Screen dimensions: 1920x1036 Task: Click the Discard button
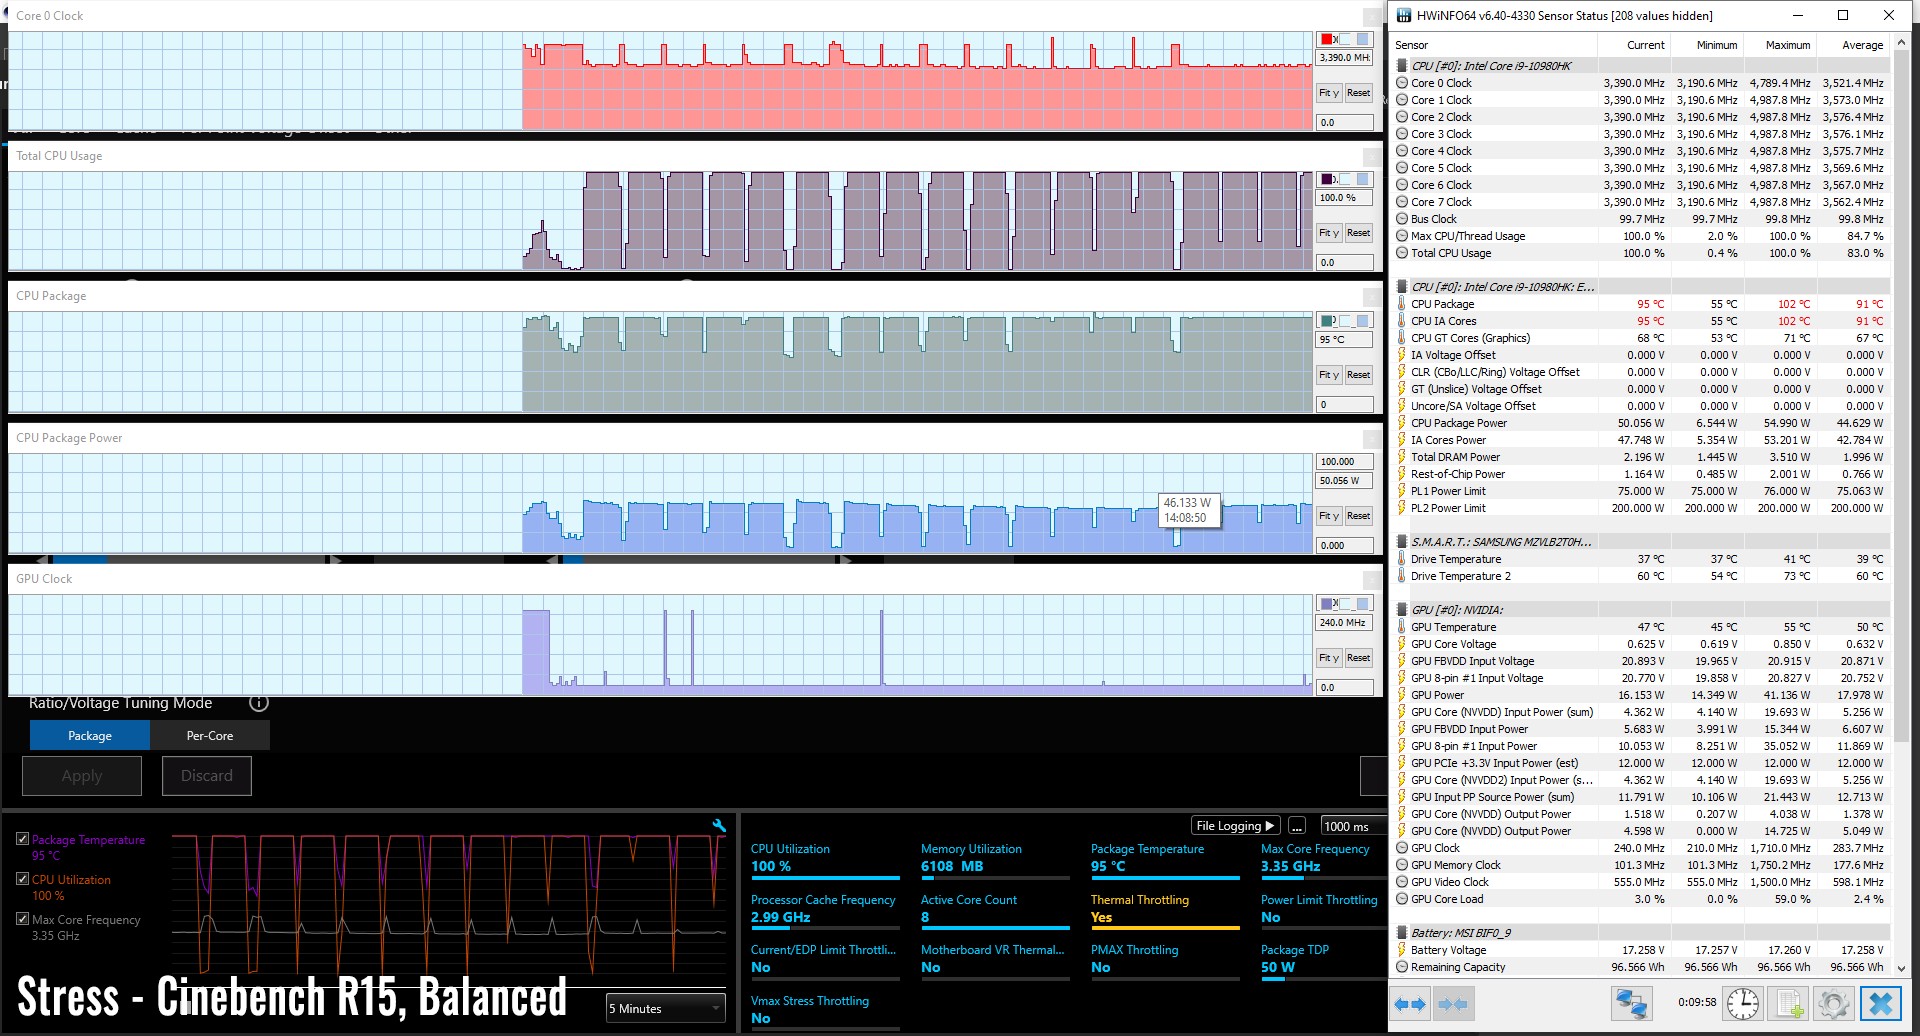pos(206,776)
